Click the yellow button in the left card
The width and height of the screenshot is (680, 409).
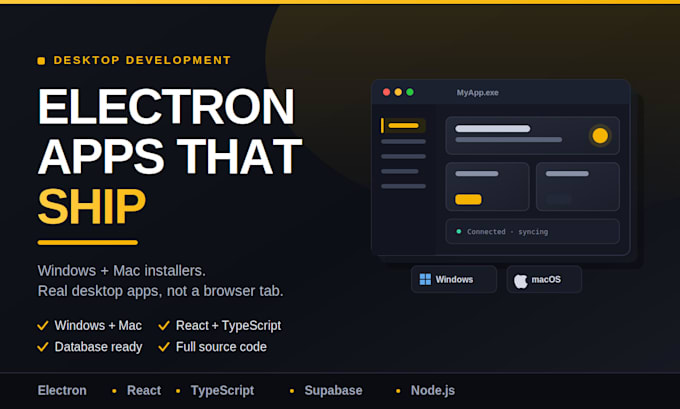click(x=468, y=200)
